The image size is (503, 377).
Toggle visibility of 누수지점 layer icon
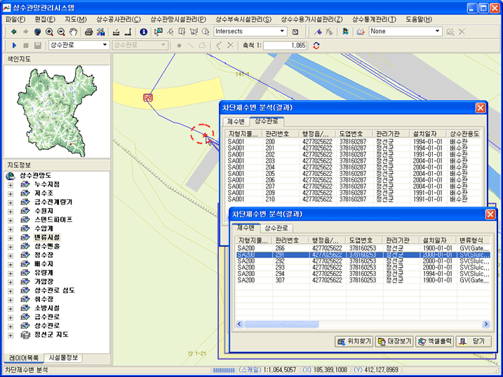click(25, 184)
